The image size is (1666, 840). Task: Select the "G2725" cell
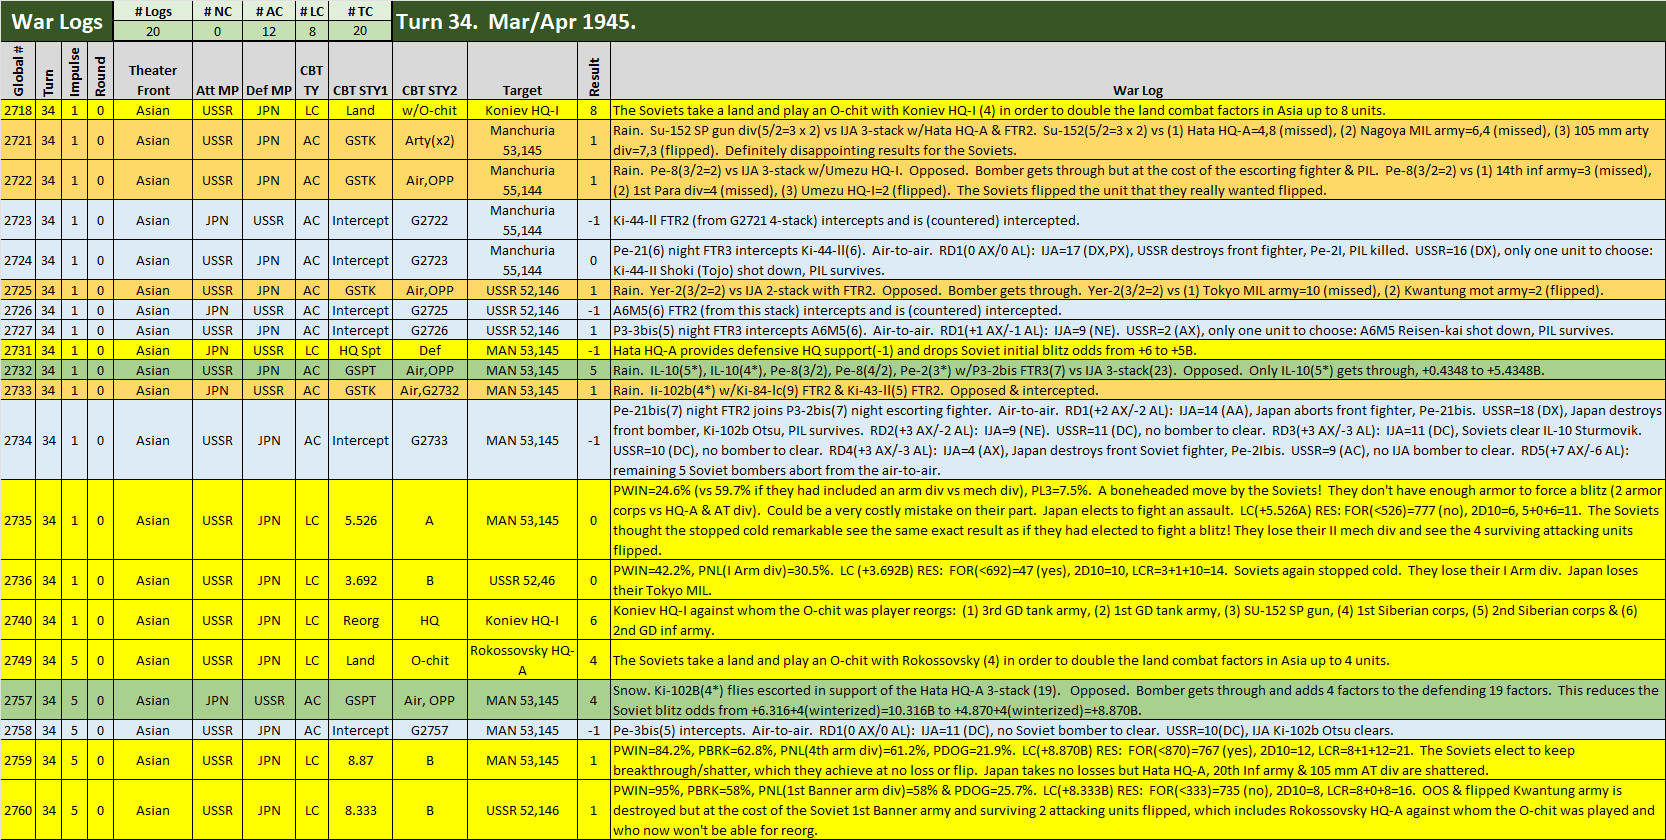(430, 310)
